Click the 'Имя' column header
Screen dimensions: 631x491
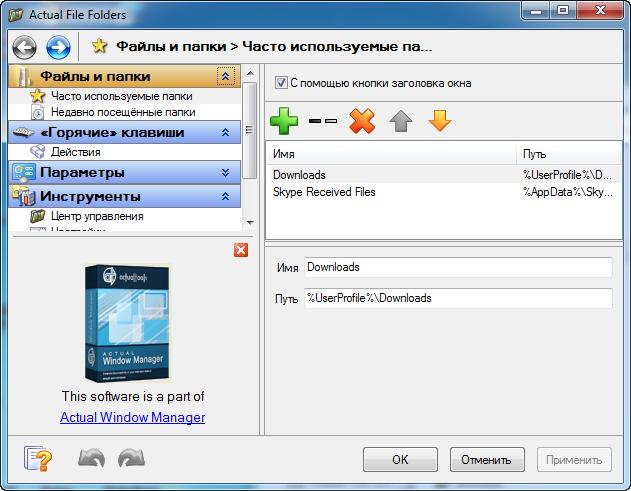pyautogui.click(x=392, y=154)
